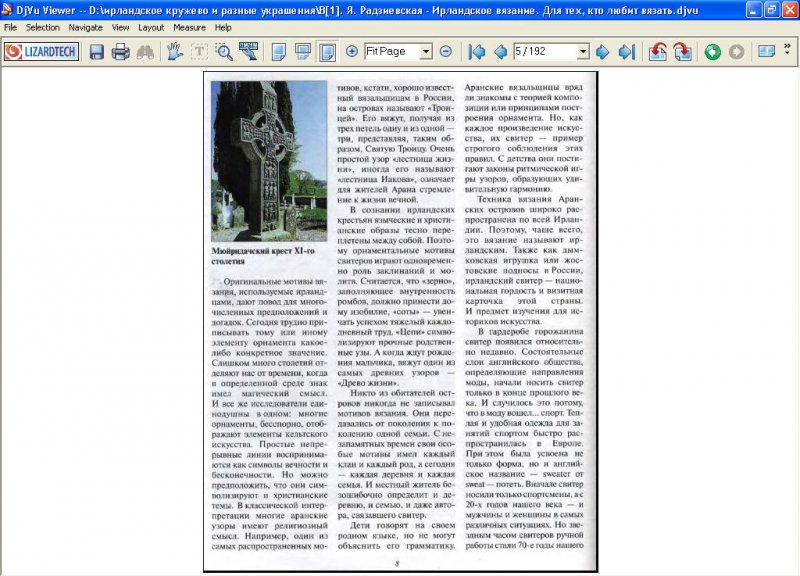This screenshot has width=800, height=576.
Task: Go back with the green arrow
Action: coord(712,52)
